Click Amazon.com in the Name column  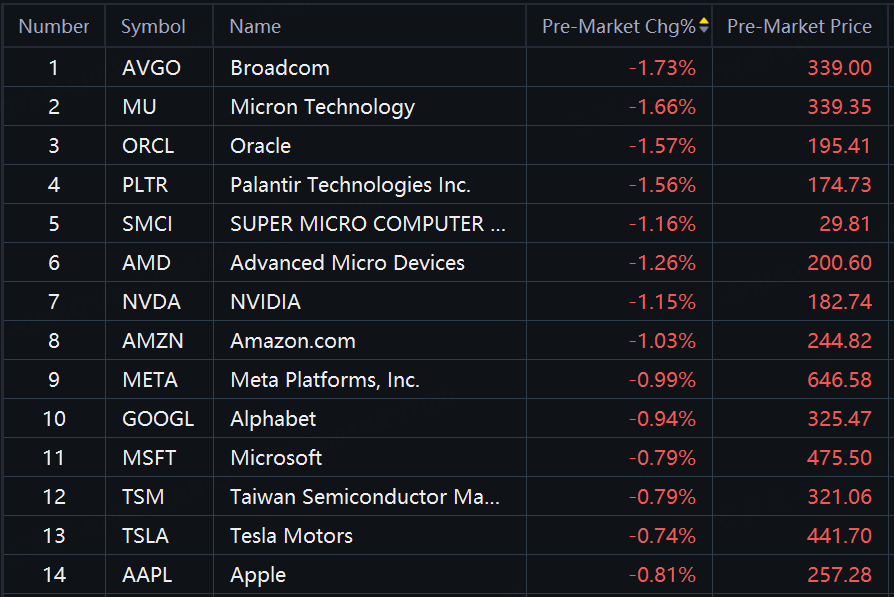click(x=293, y=341)
